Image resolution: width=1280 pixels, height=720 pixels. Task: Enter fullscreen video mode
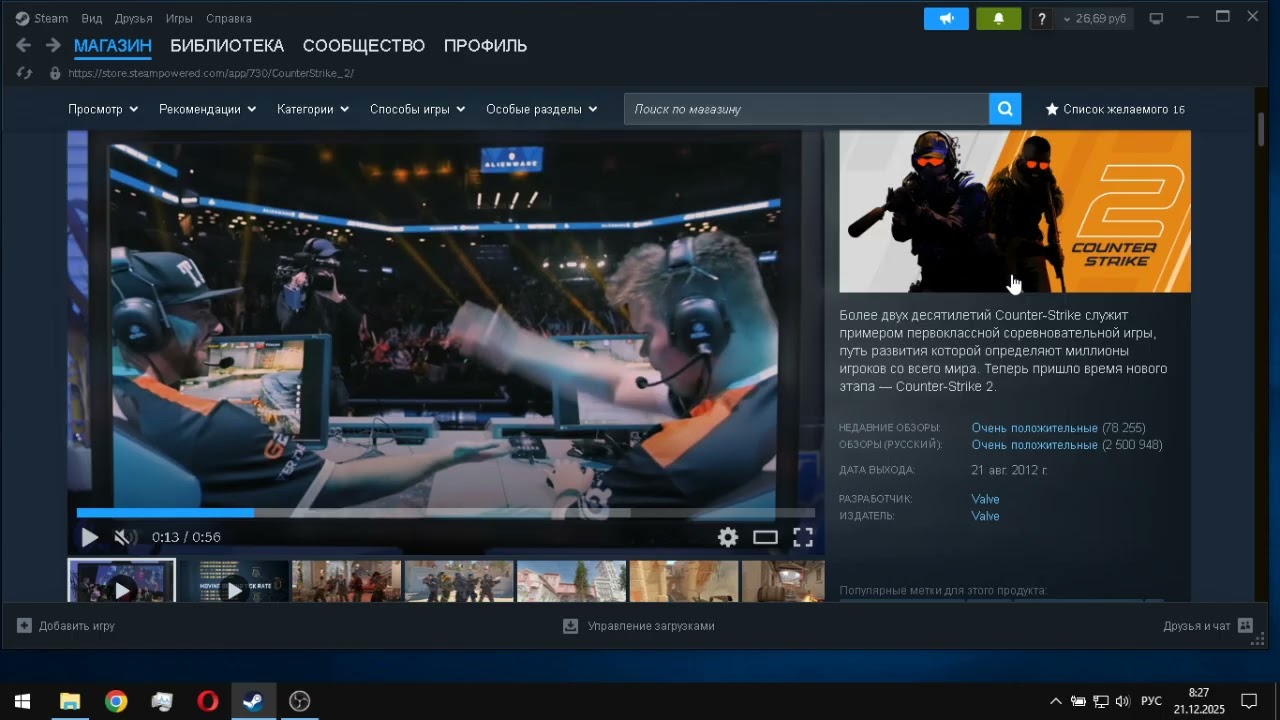tap(803, 537)
